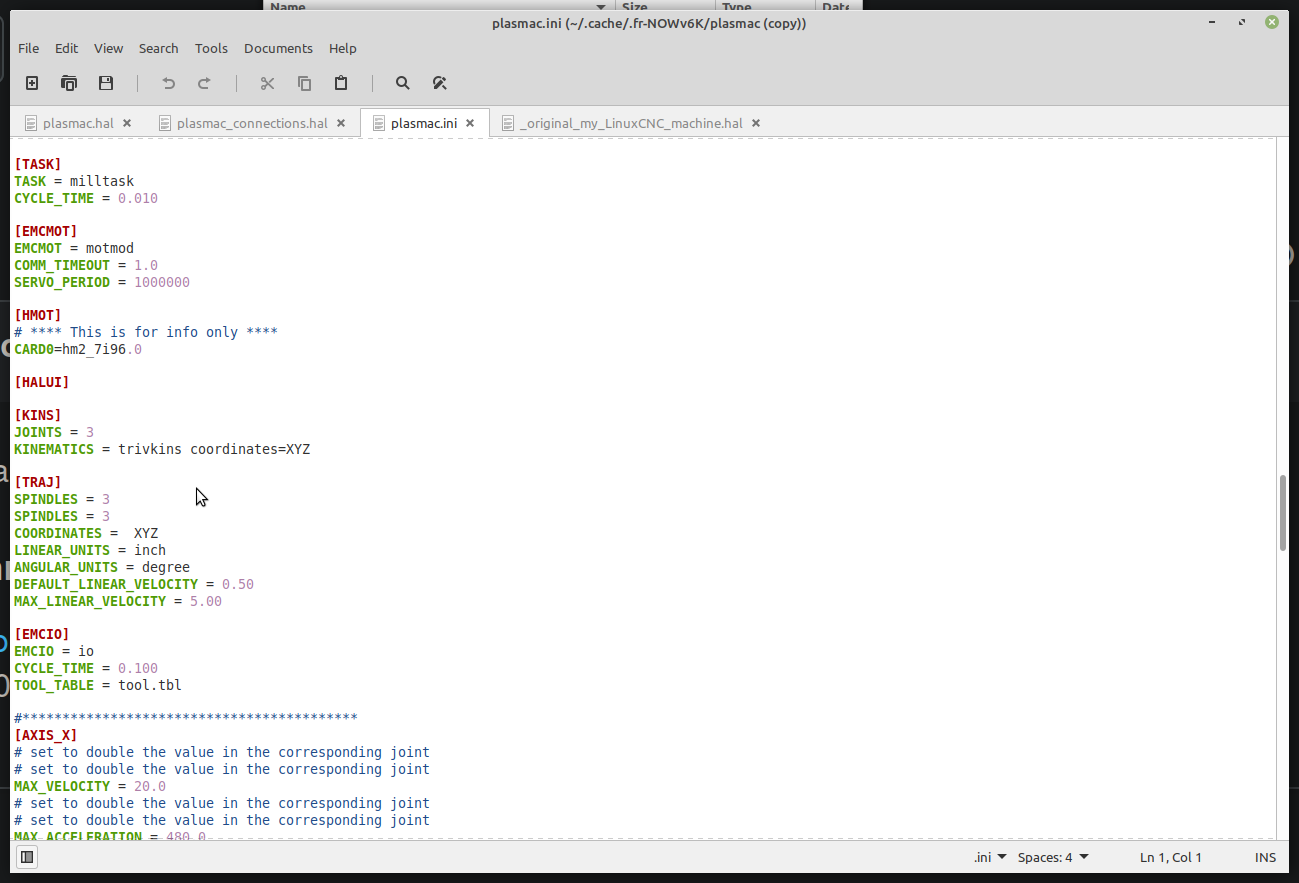This screenshot has width=1299, height=883.
Task: Minimize the plasmac.ini editor window
Action: click(x=1213, y=22)
